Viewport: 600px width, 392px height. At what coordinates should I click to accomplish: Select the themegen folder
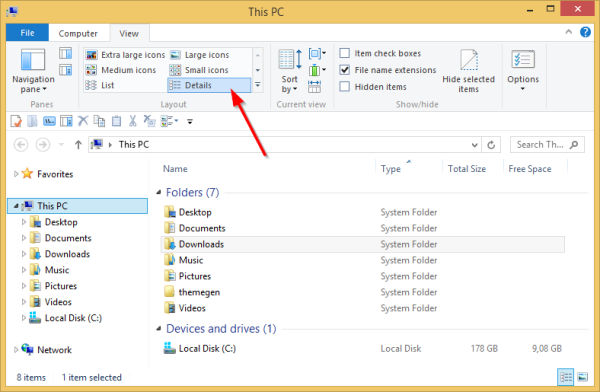click(x=199, y=292)
